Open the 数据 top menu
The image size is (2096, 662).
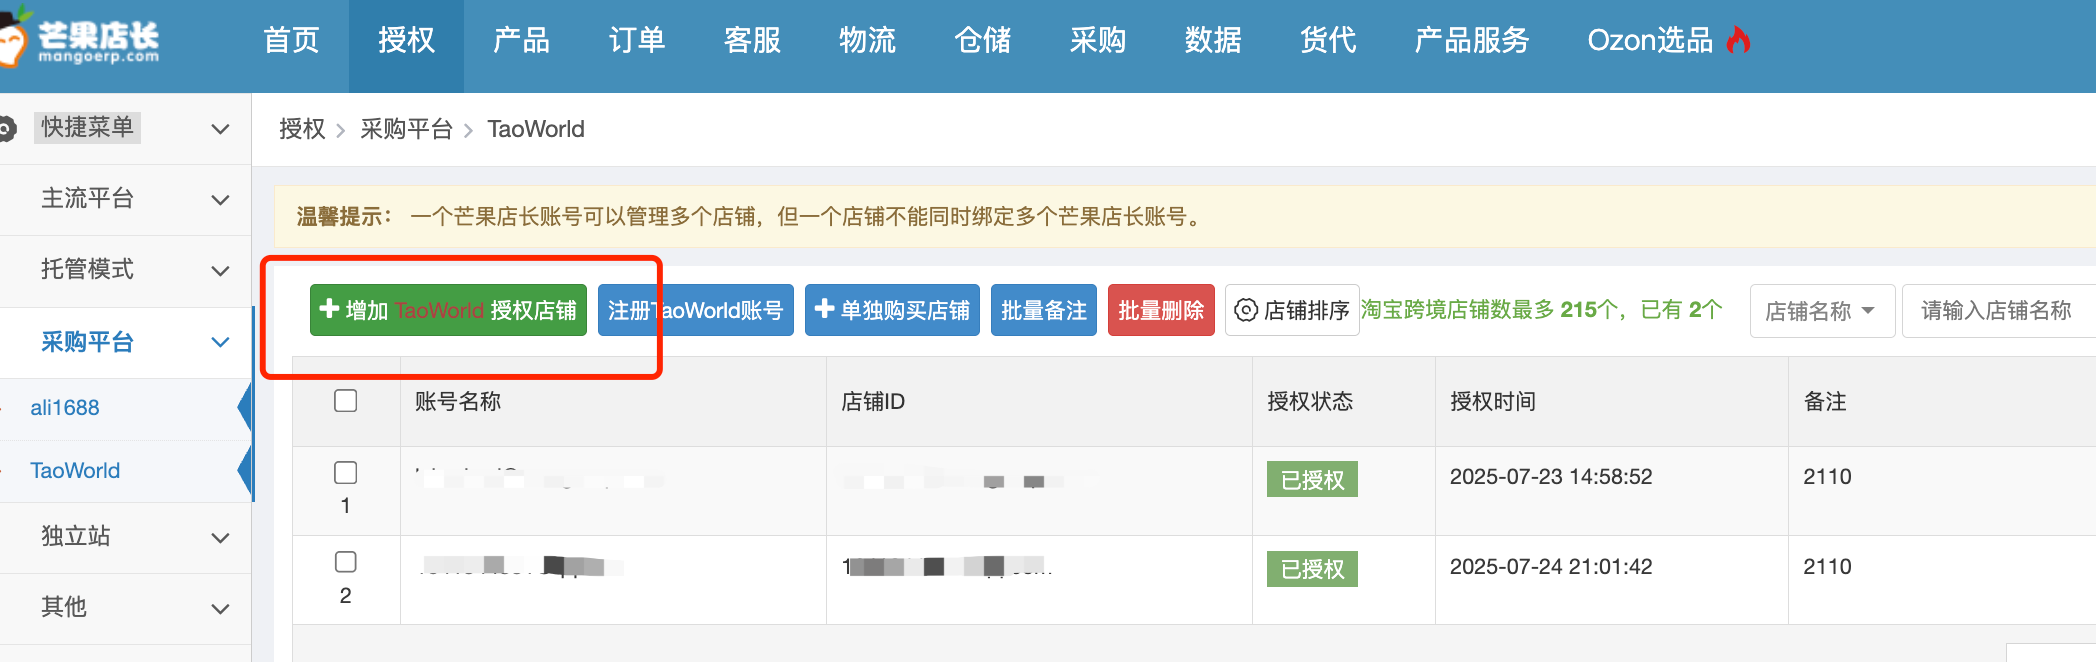[1213, 40]
